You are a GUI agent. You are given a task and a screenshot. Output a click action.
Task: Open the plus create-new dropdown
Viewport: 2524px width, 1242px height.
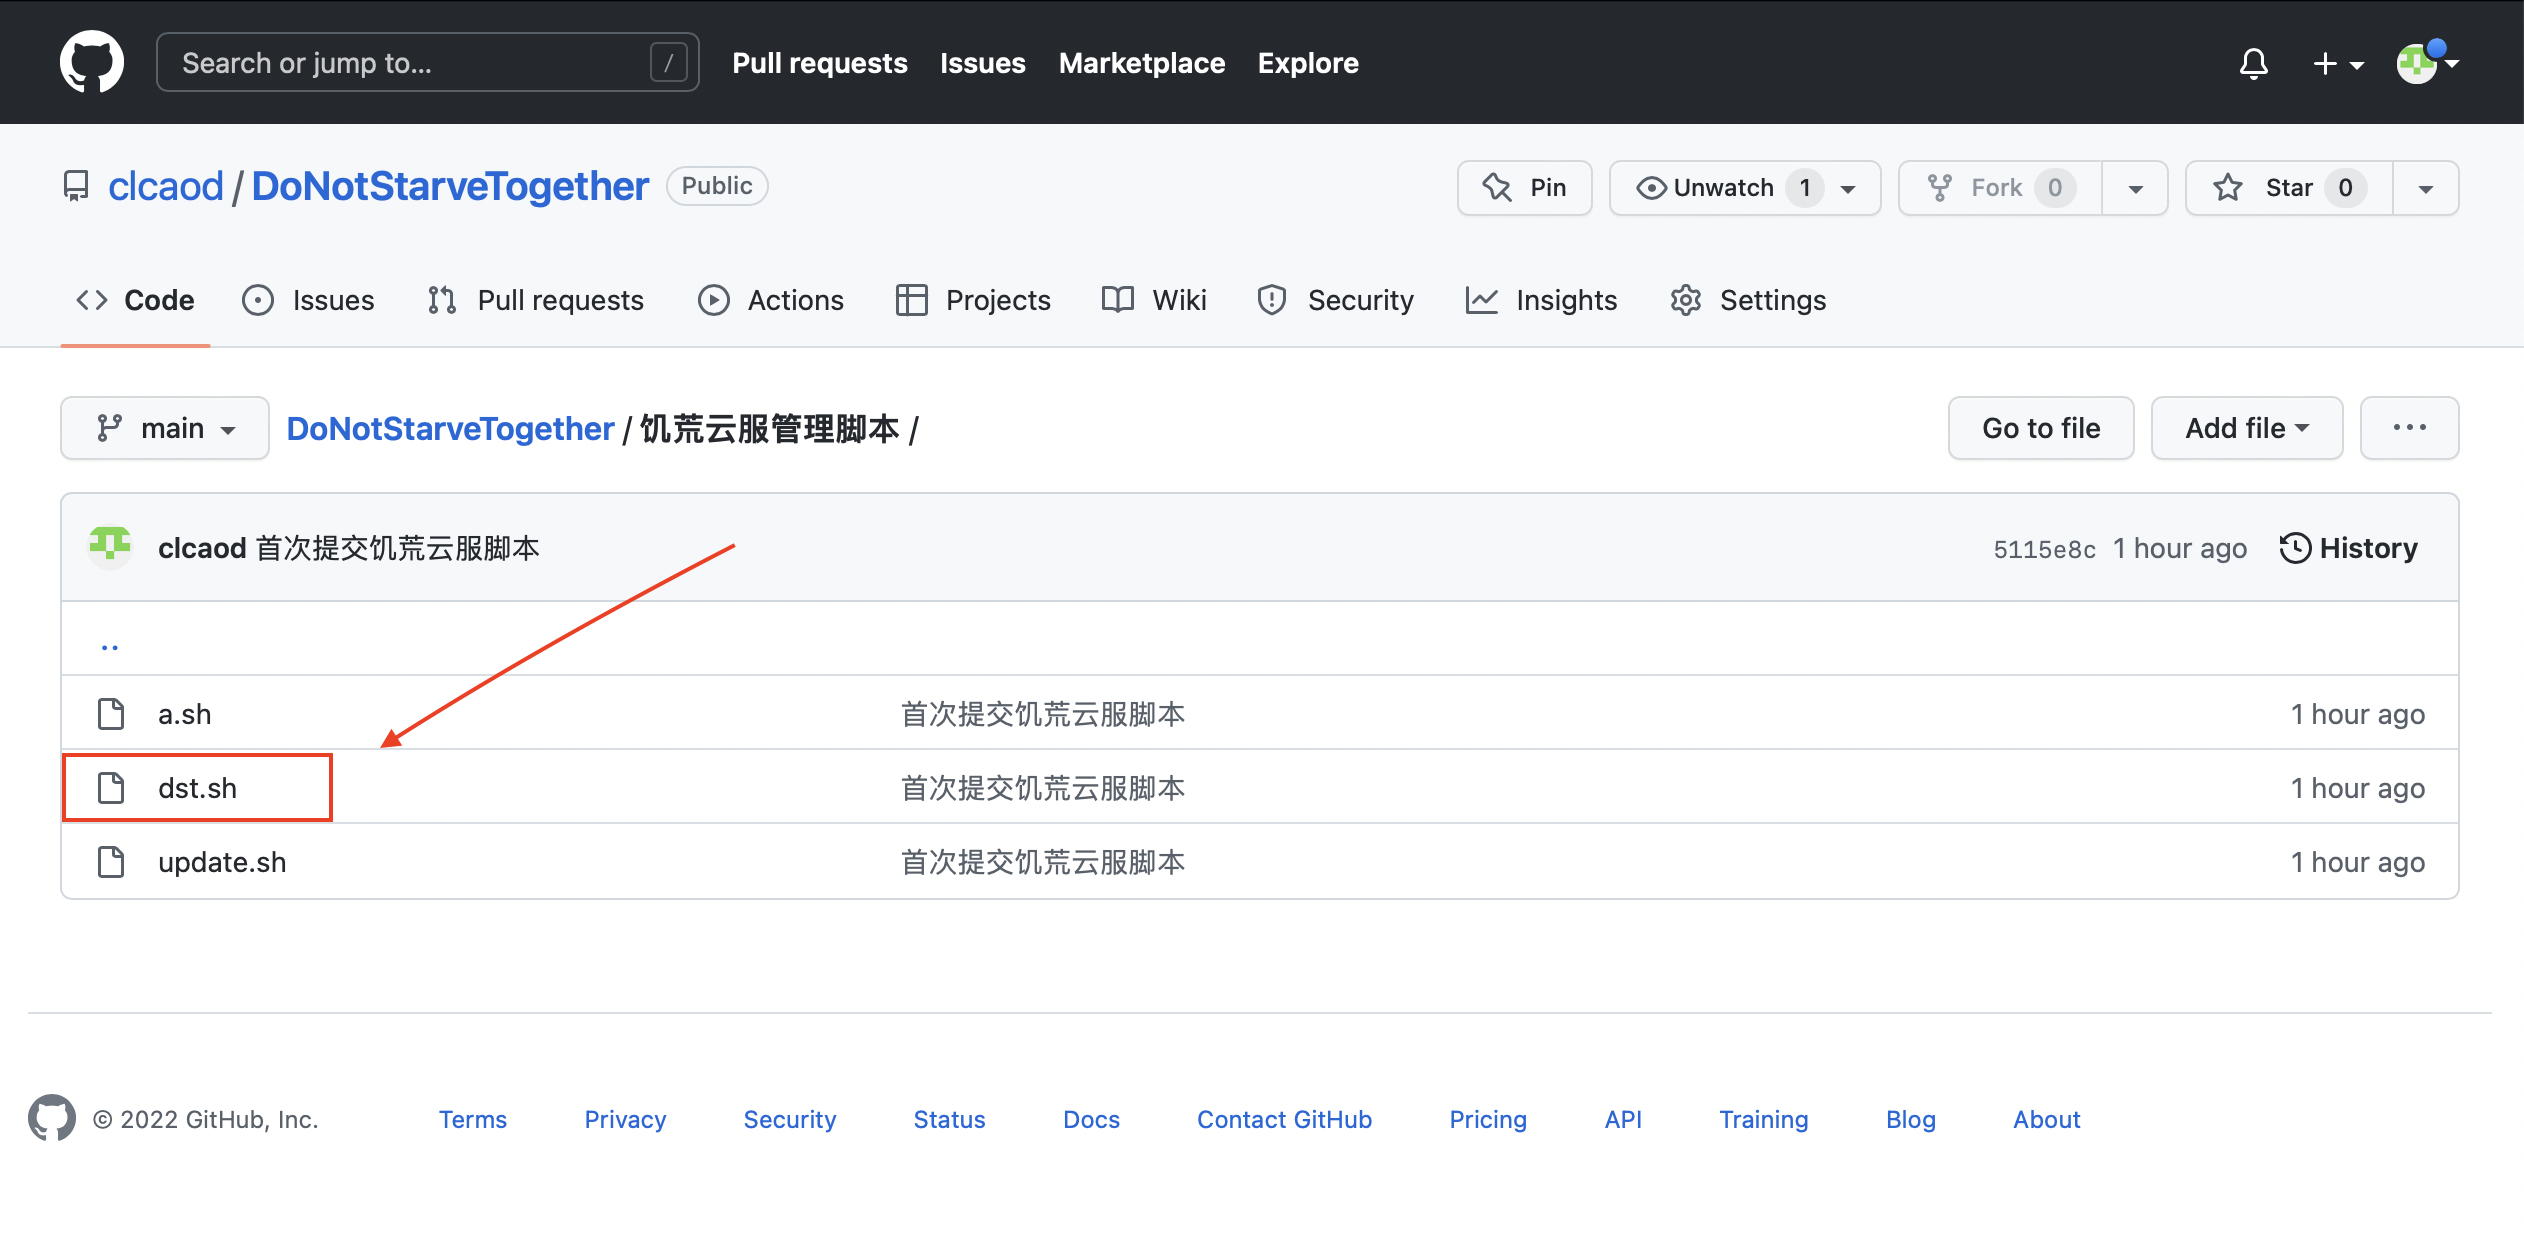(2337, 64)
